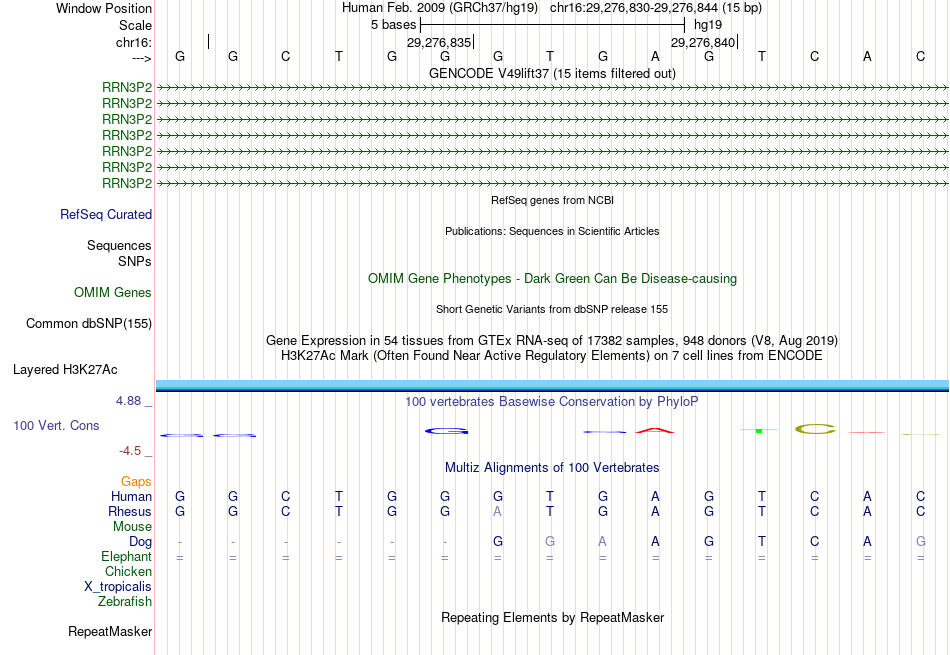The image size is (950, 655).
Task: Click the 29,276,835 coordinate marker
Action: point(439,42)
